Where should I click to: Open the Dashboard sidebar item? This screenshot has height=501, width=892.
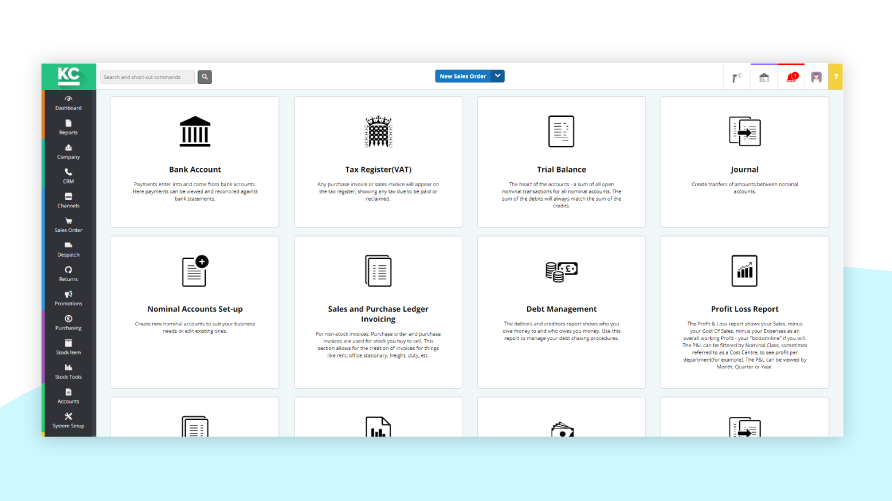pyautogui.click(x=68, y=103)
